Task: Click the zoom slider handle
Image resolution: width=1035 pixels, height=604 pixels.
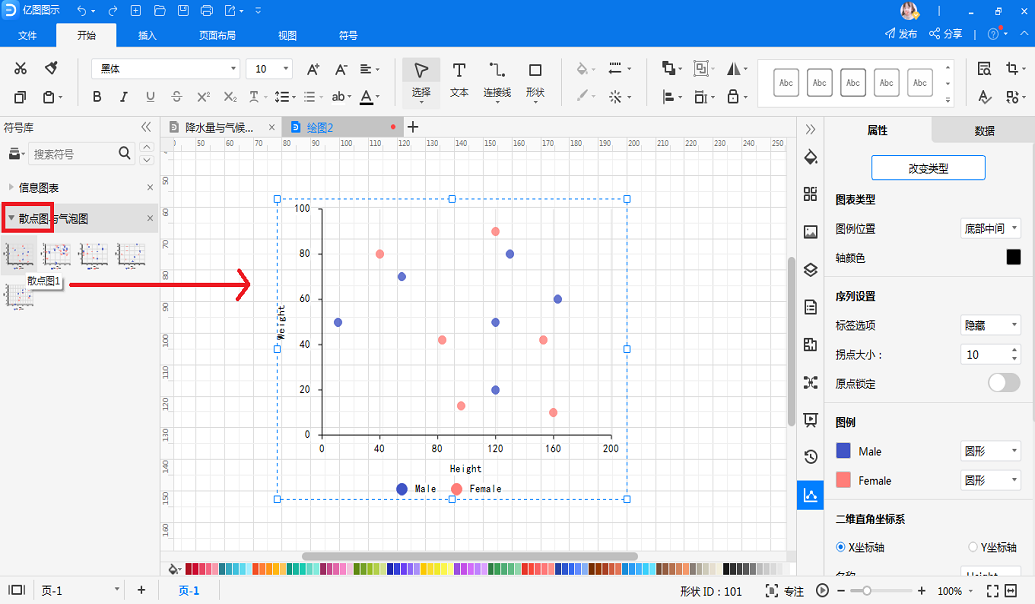Action: 866,591
